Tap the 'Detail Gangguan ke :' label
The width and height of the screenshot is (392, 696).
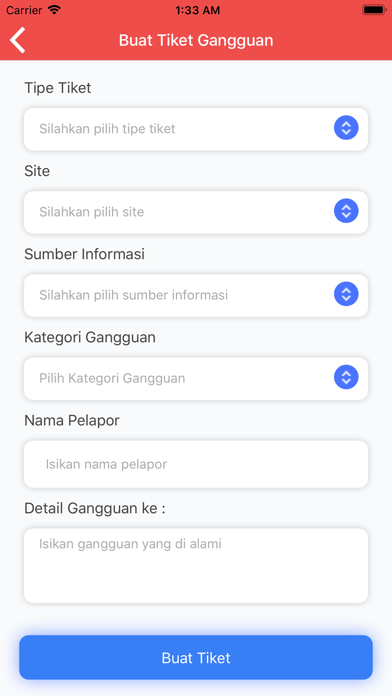coord(95,508)
